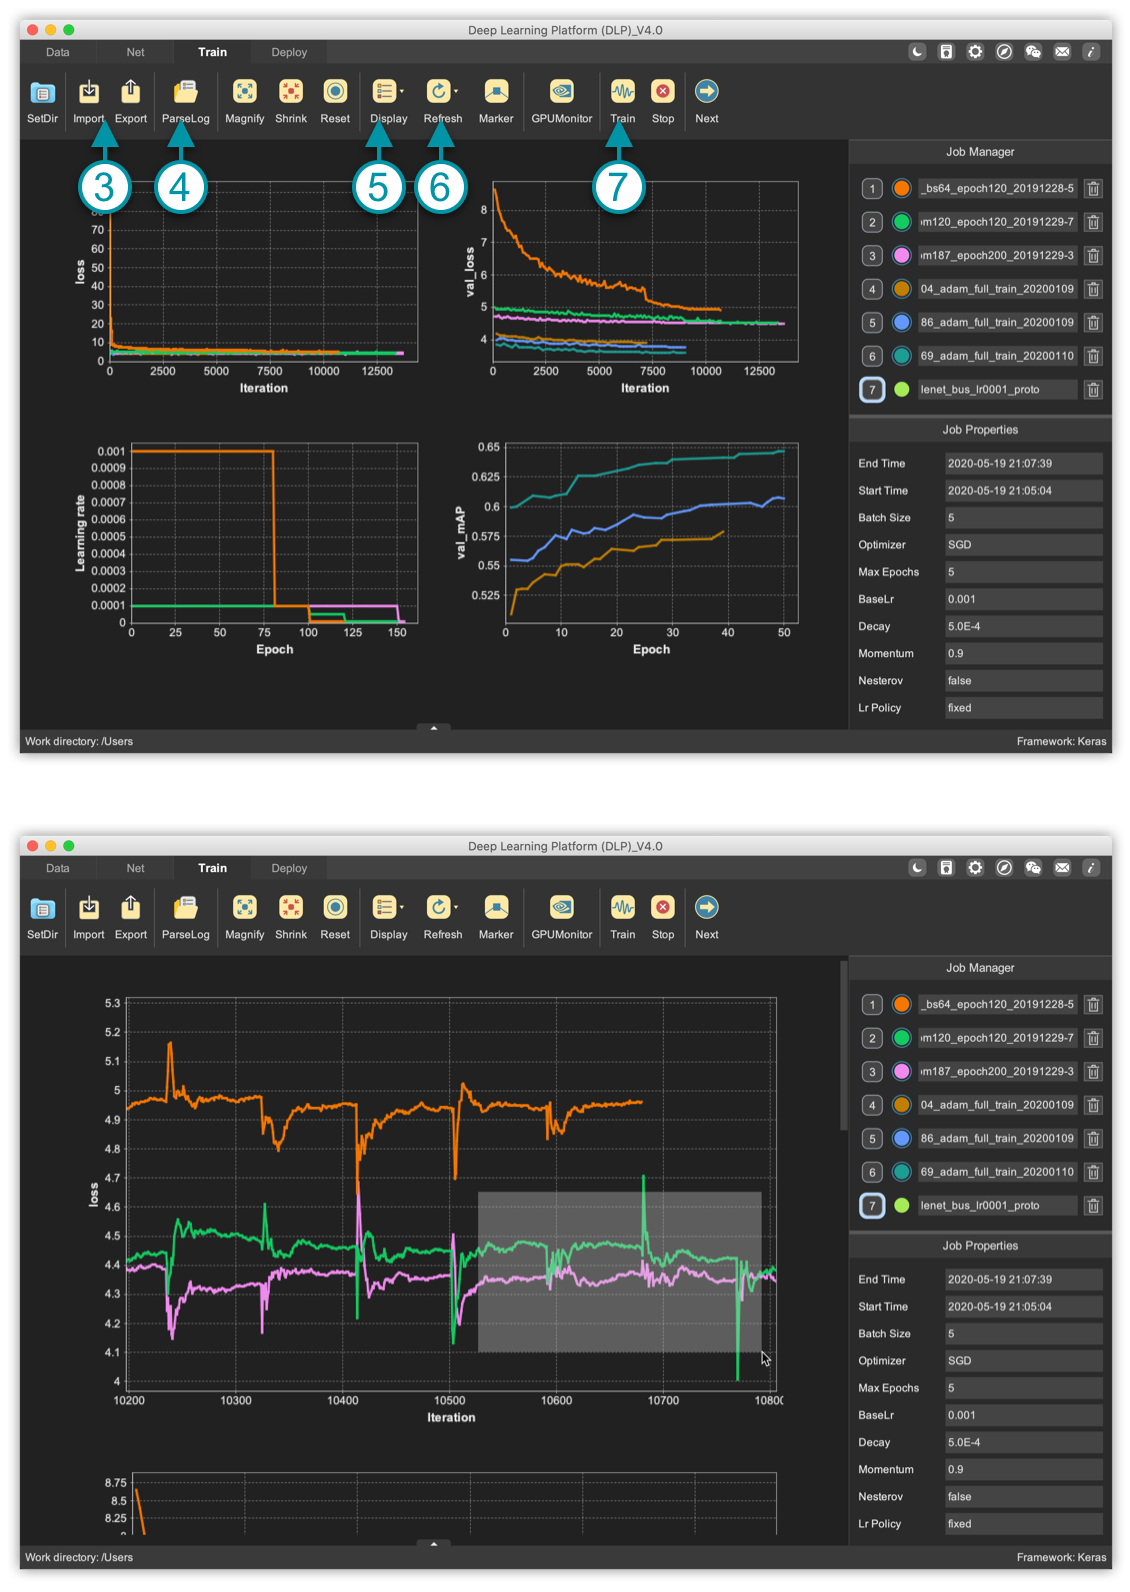Select the Marker tool in upper window toolbar
The image size is (1130, 1592).
495,93
